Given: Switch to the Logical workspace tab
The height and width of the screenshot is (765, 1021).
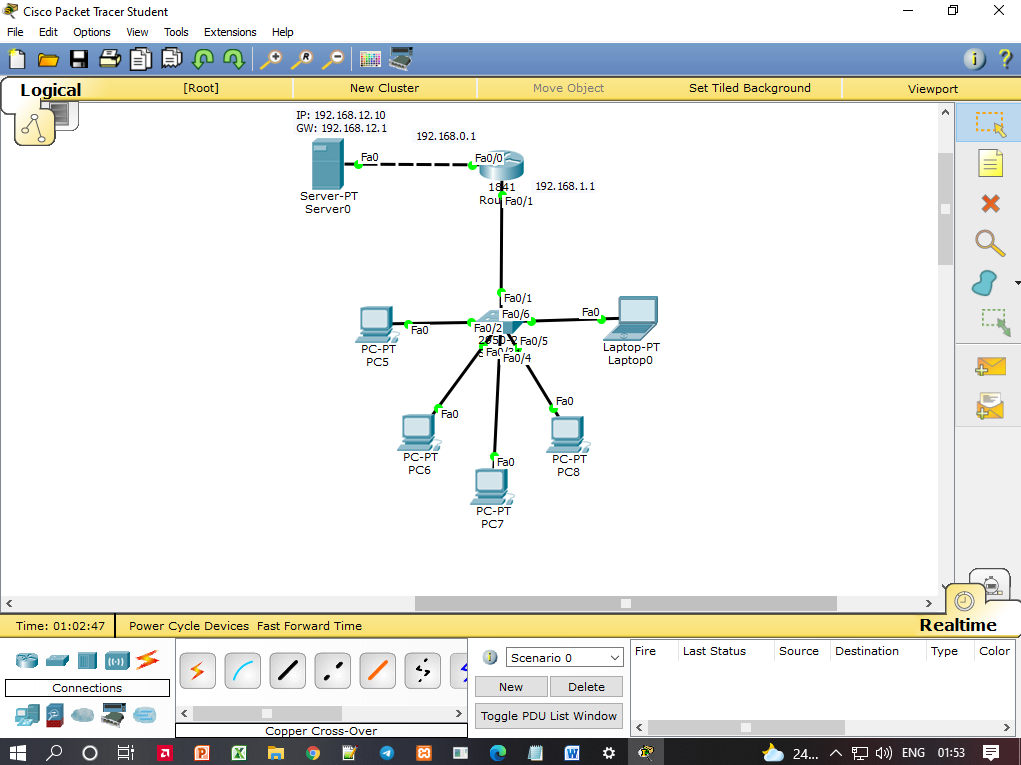Looking at the screenshot, I should click(51, 90).
